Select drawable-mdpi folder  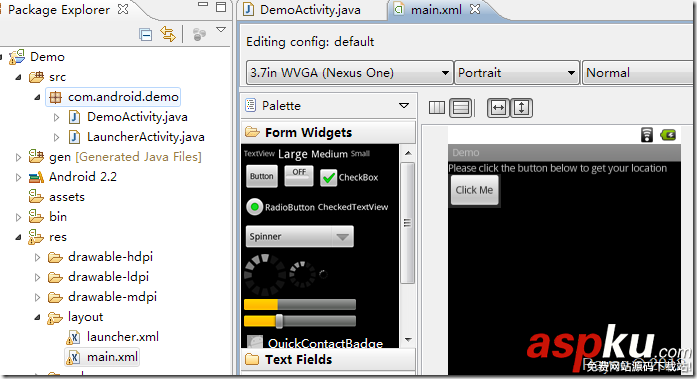[102, 297]
